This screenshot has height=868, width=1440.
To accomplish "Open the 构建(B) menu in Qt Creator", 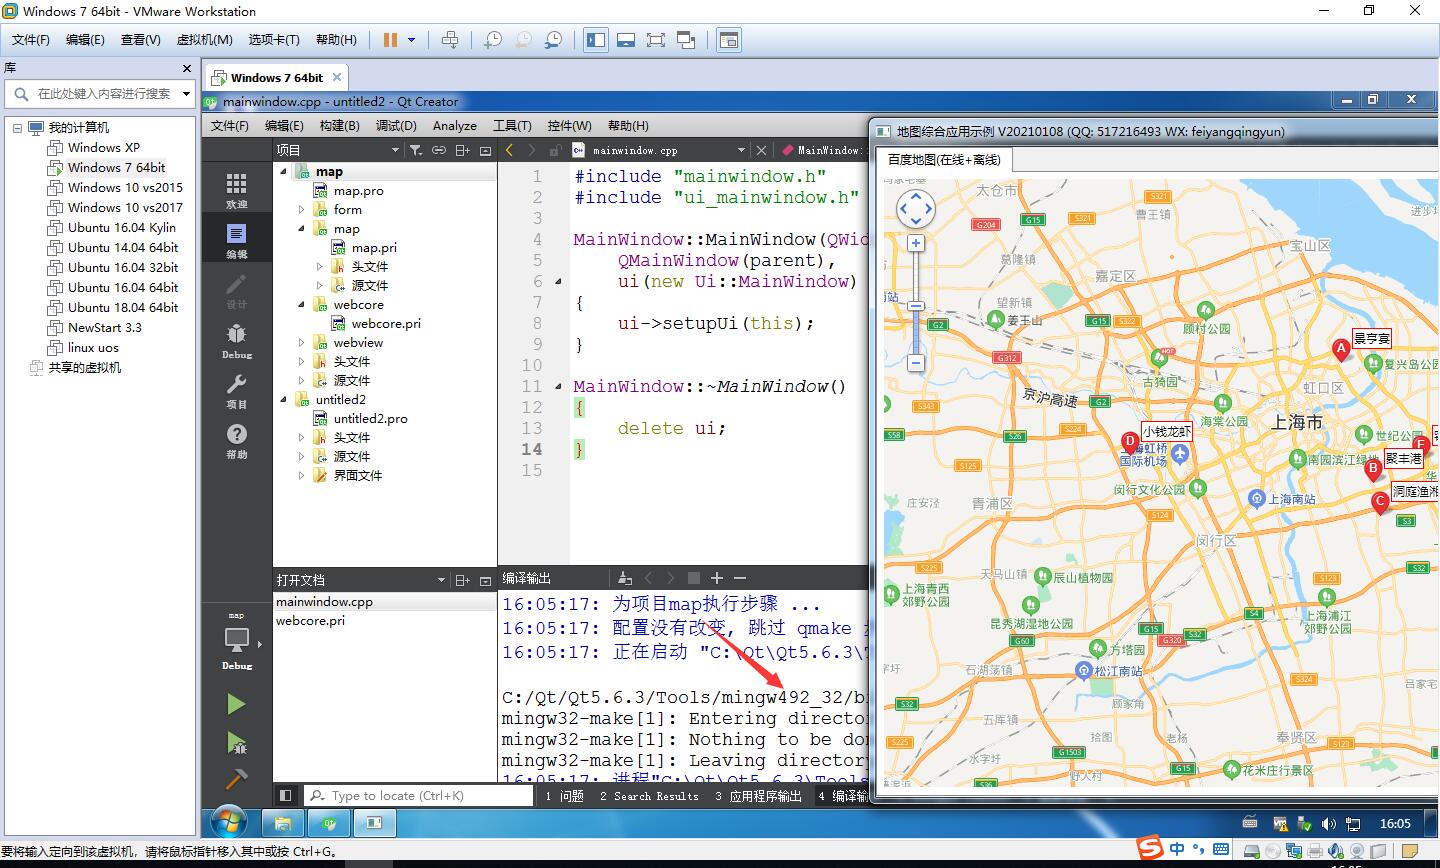I will click(339, 125).
